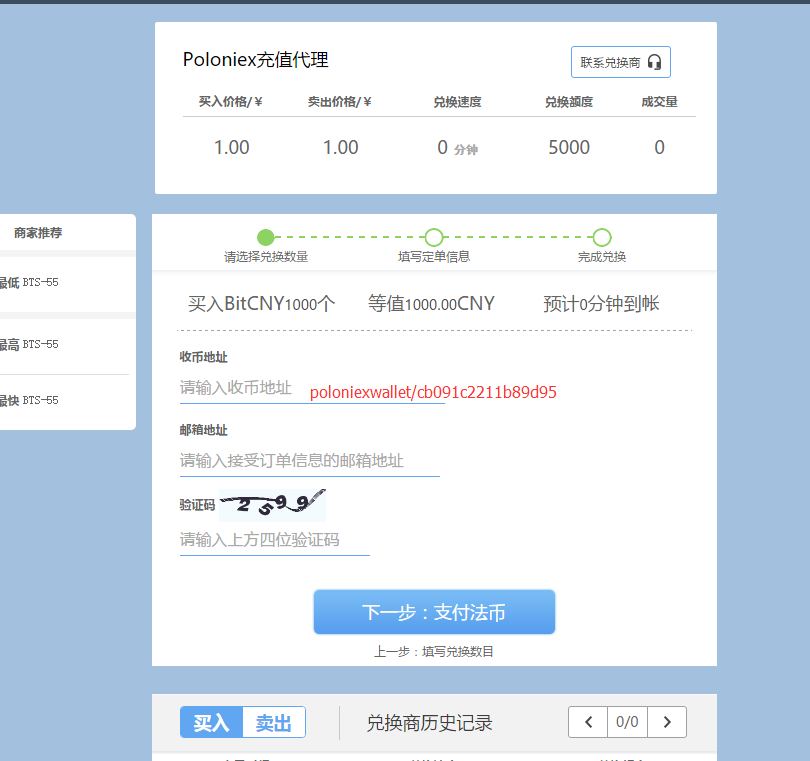Click 等值1000.00CNY summary text

(431, 303)
